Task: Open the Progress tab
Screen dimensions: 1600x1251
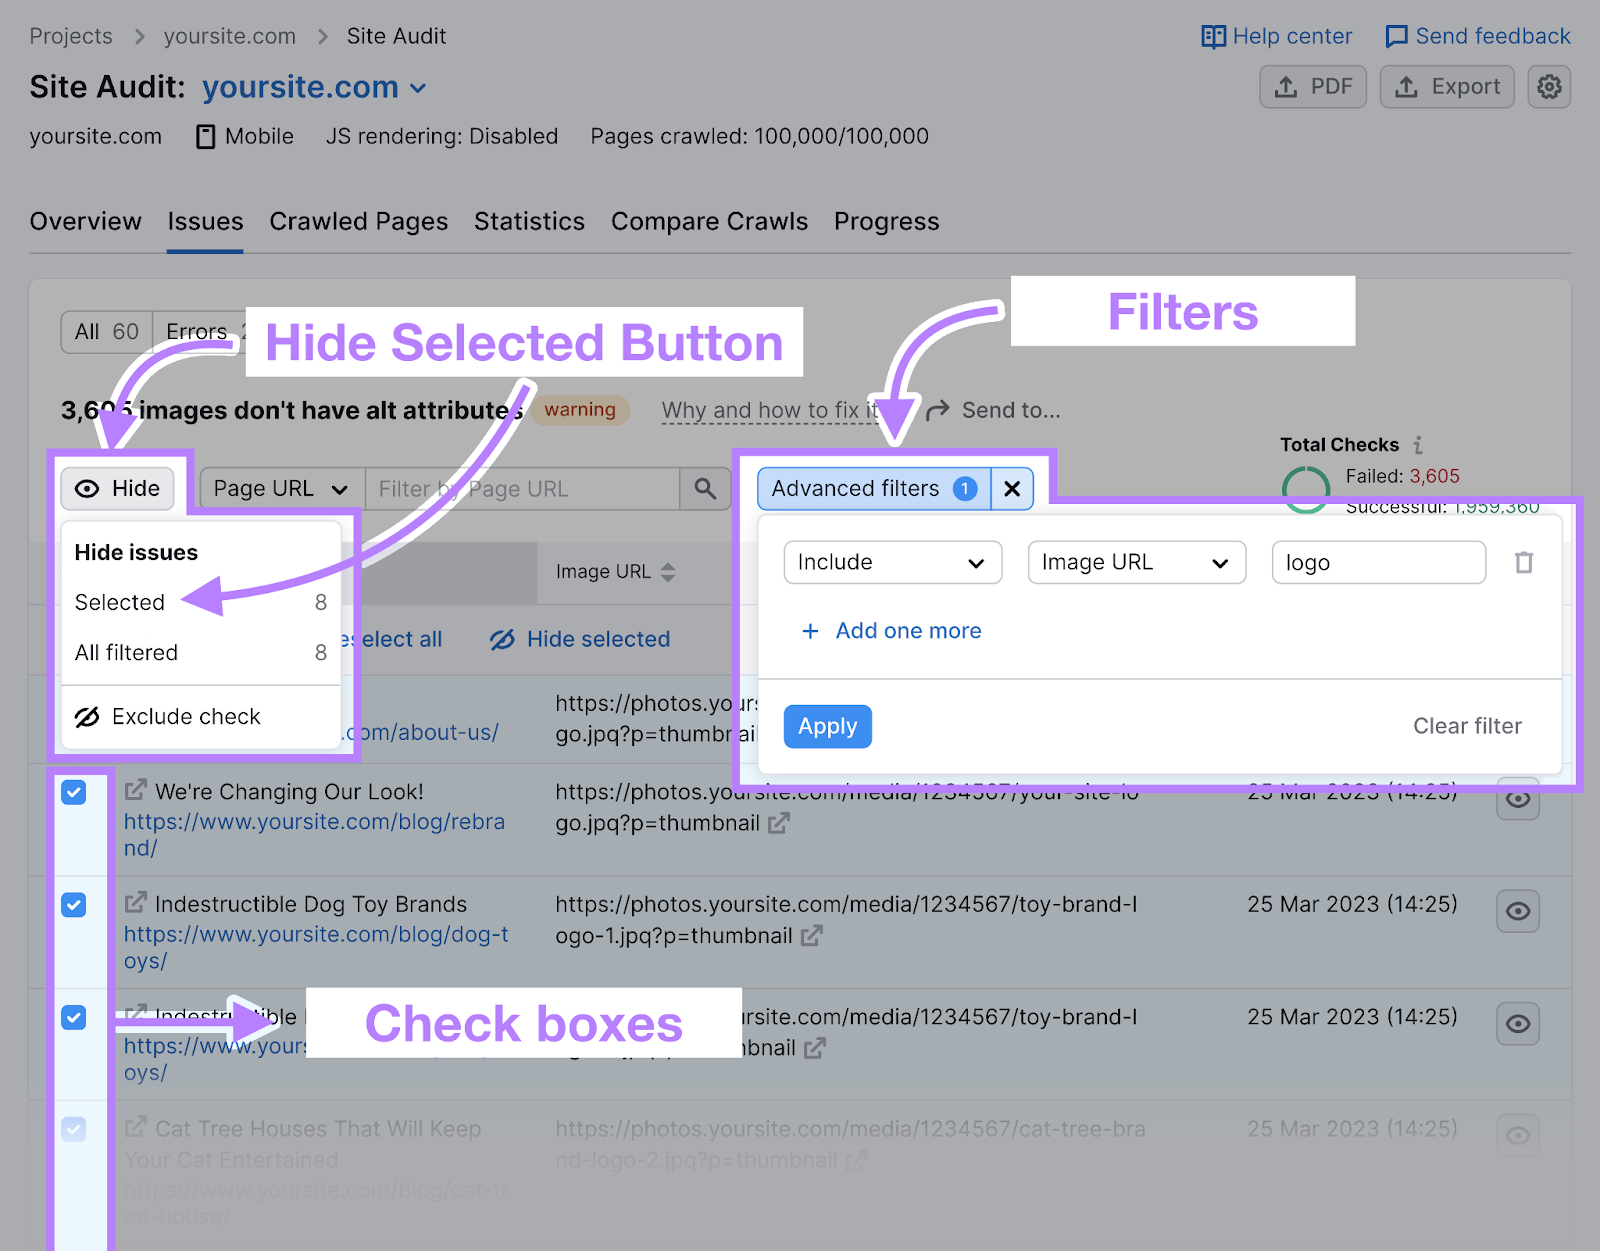Action: [x=886, y=221]
